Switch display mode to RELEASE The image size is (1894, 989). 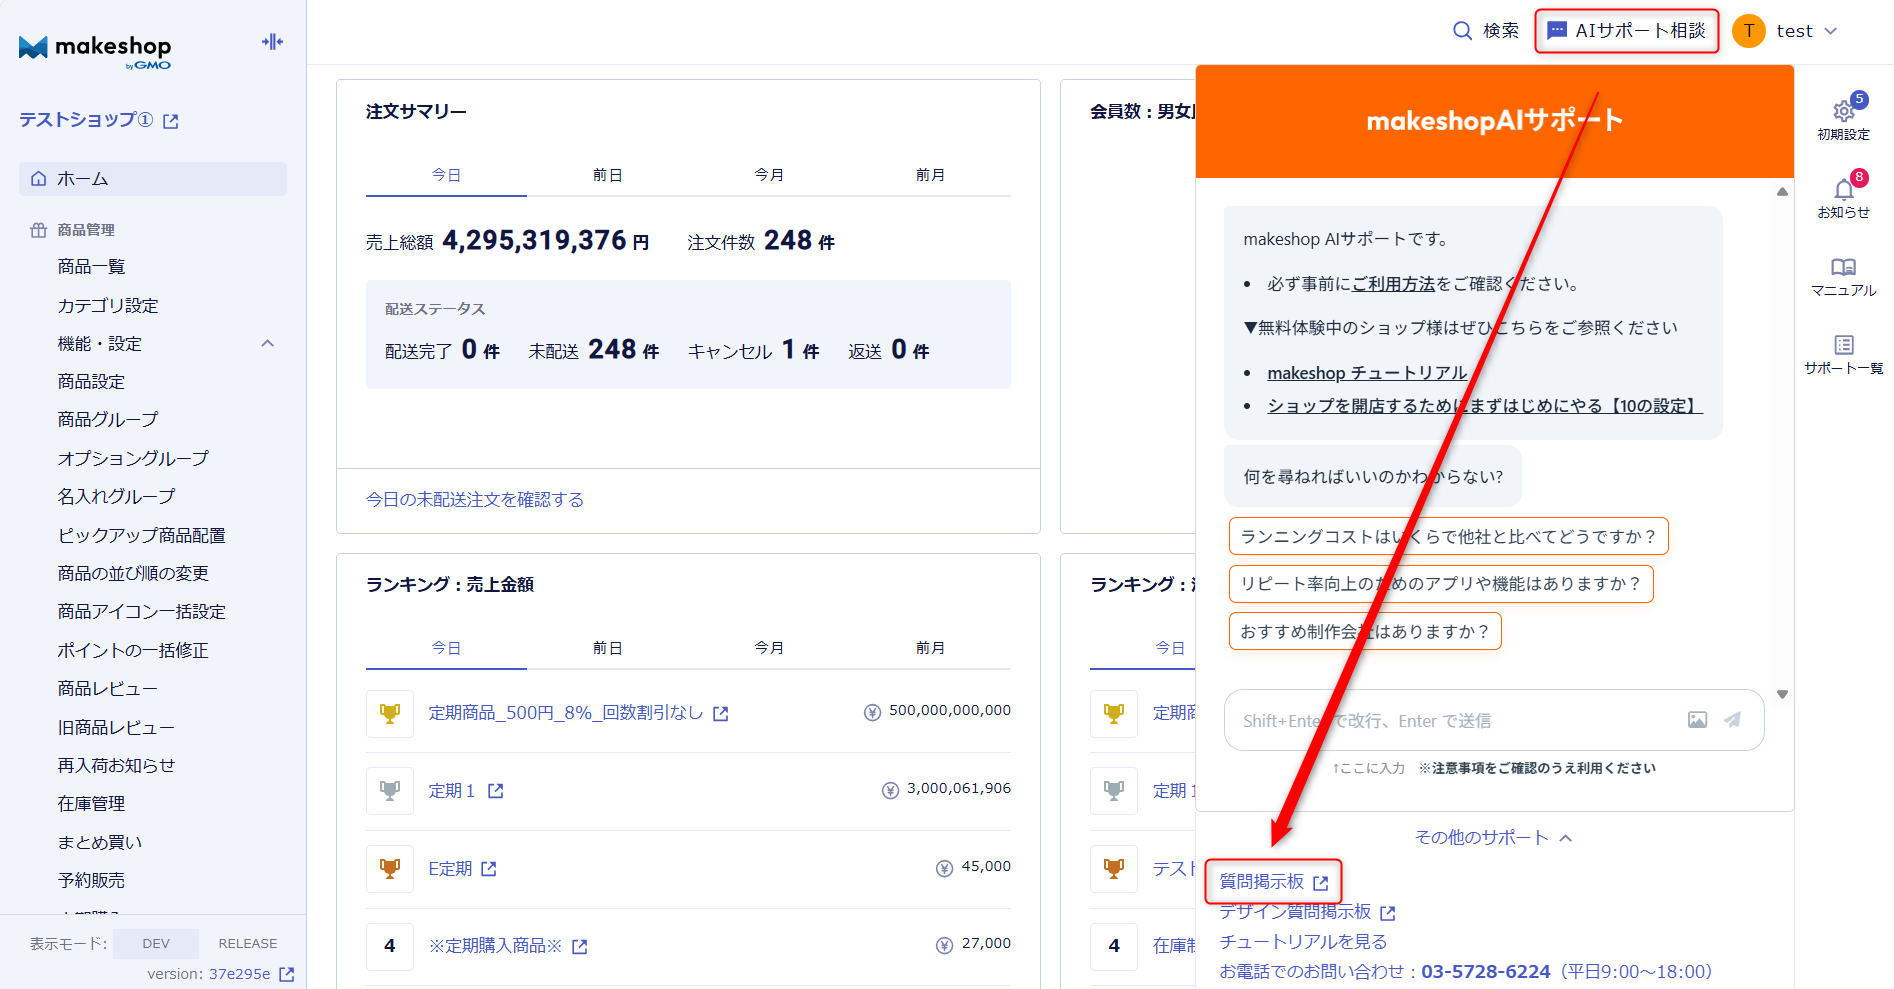[x=248, y=943]
